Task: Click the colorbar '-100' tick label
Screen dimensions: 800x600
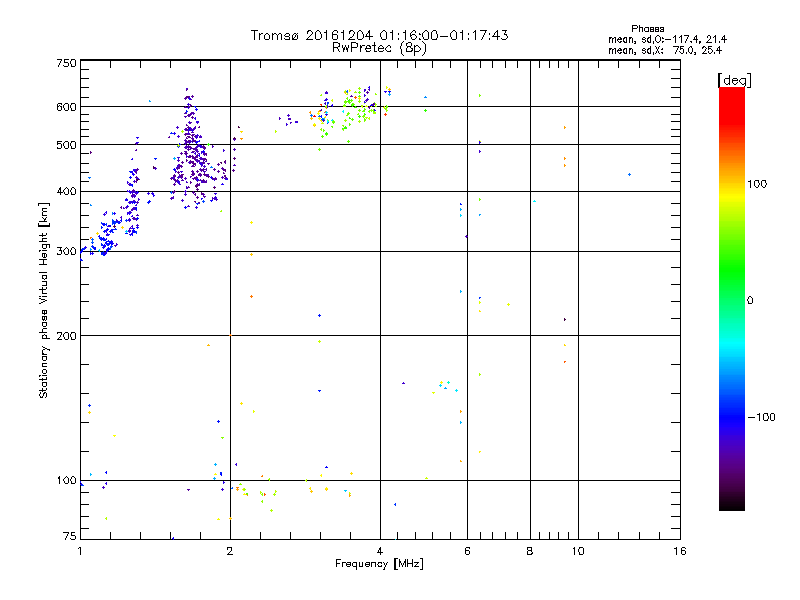Action: [x=761, y=417]
